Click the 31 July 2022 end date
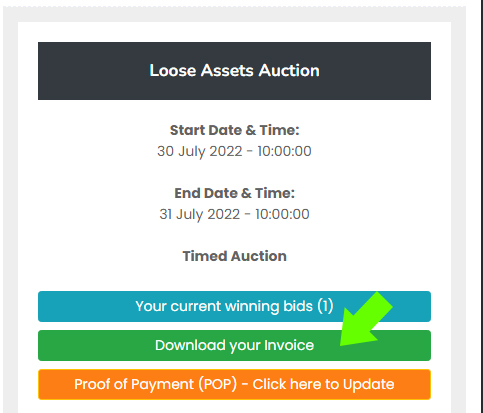The width and height of the screenshot is (483, 413). point(200,214)
